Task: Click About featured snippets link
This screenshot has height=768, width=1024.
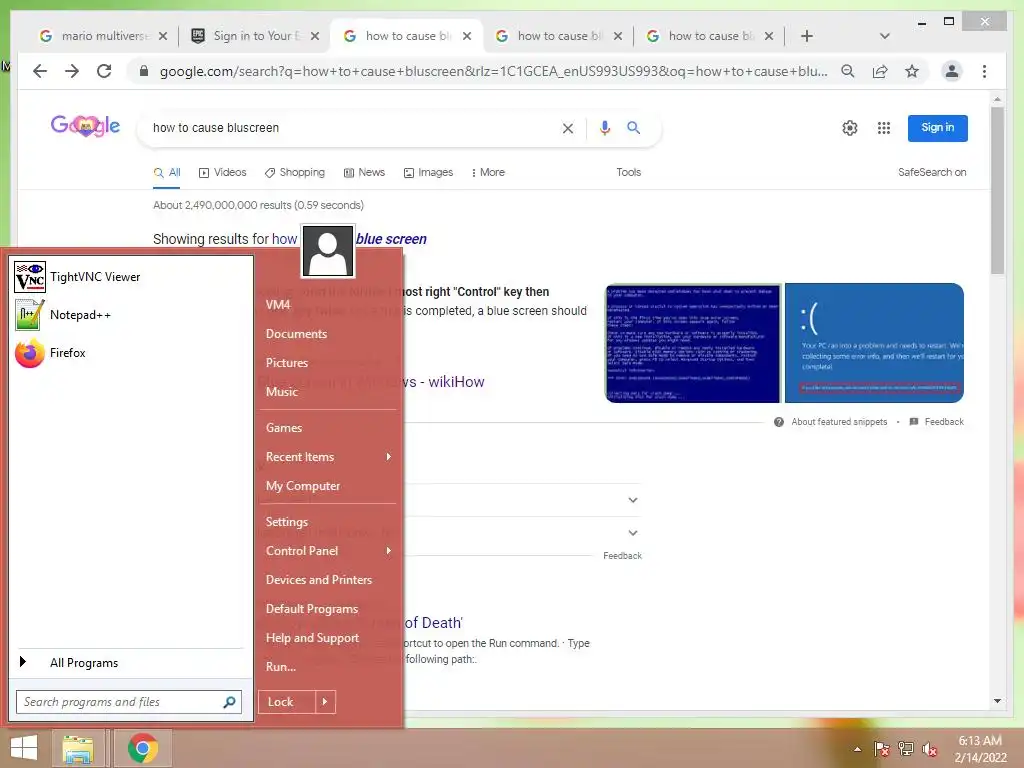Action: (x=839, y=422)
